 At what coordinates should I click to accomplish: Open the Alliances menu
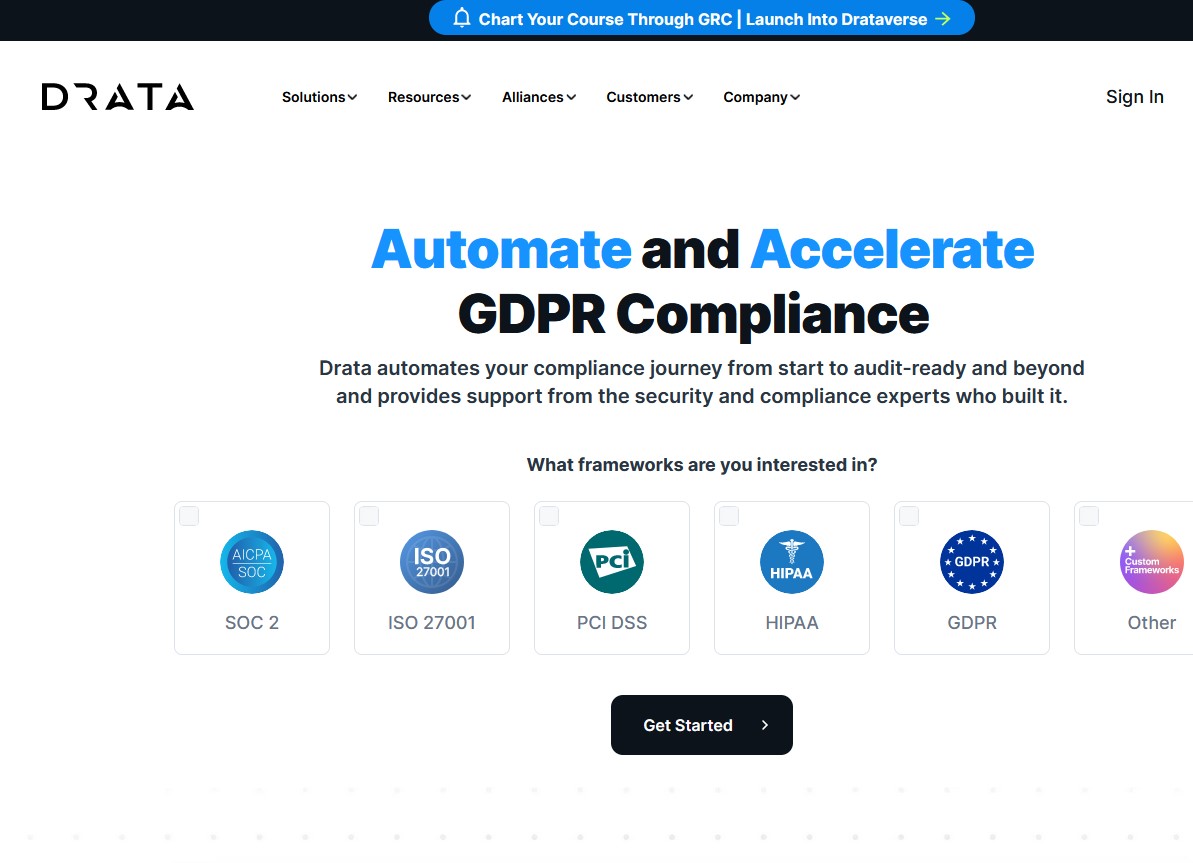(x=539, y=97)
